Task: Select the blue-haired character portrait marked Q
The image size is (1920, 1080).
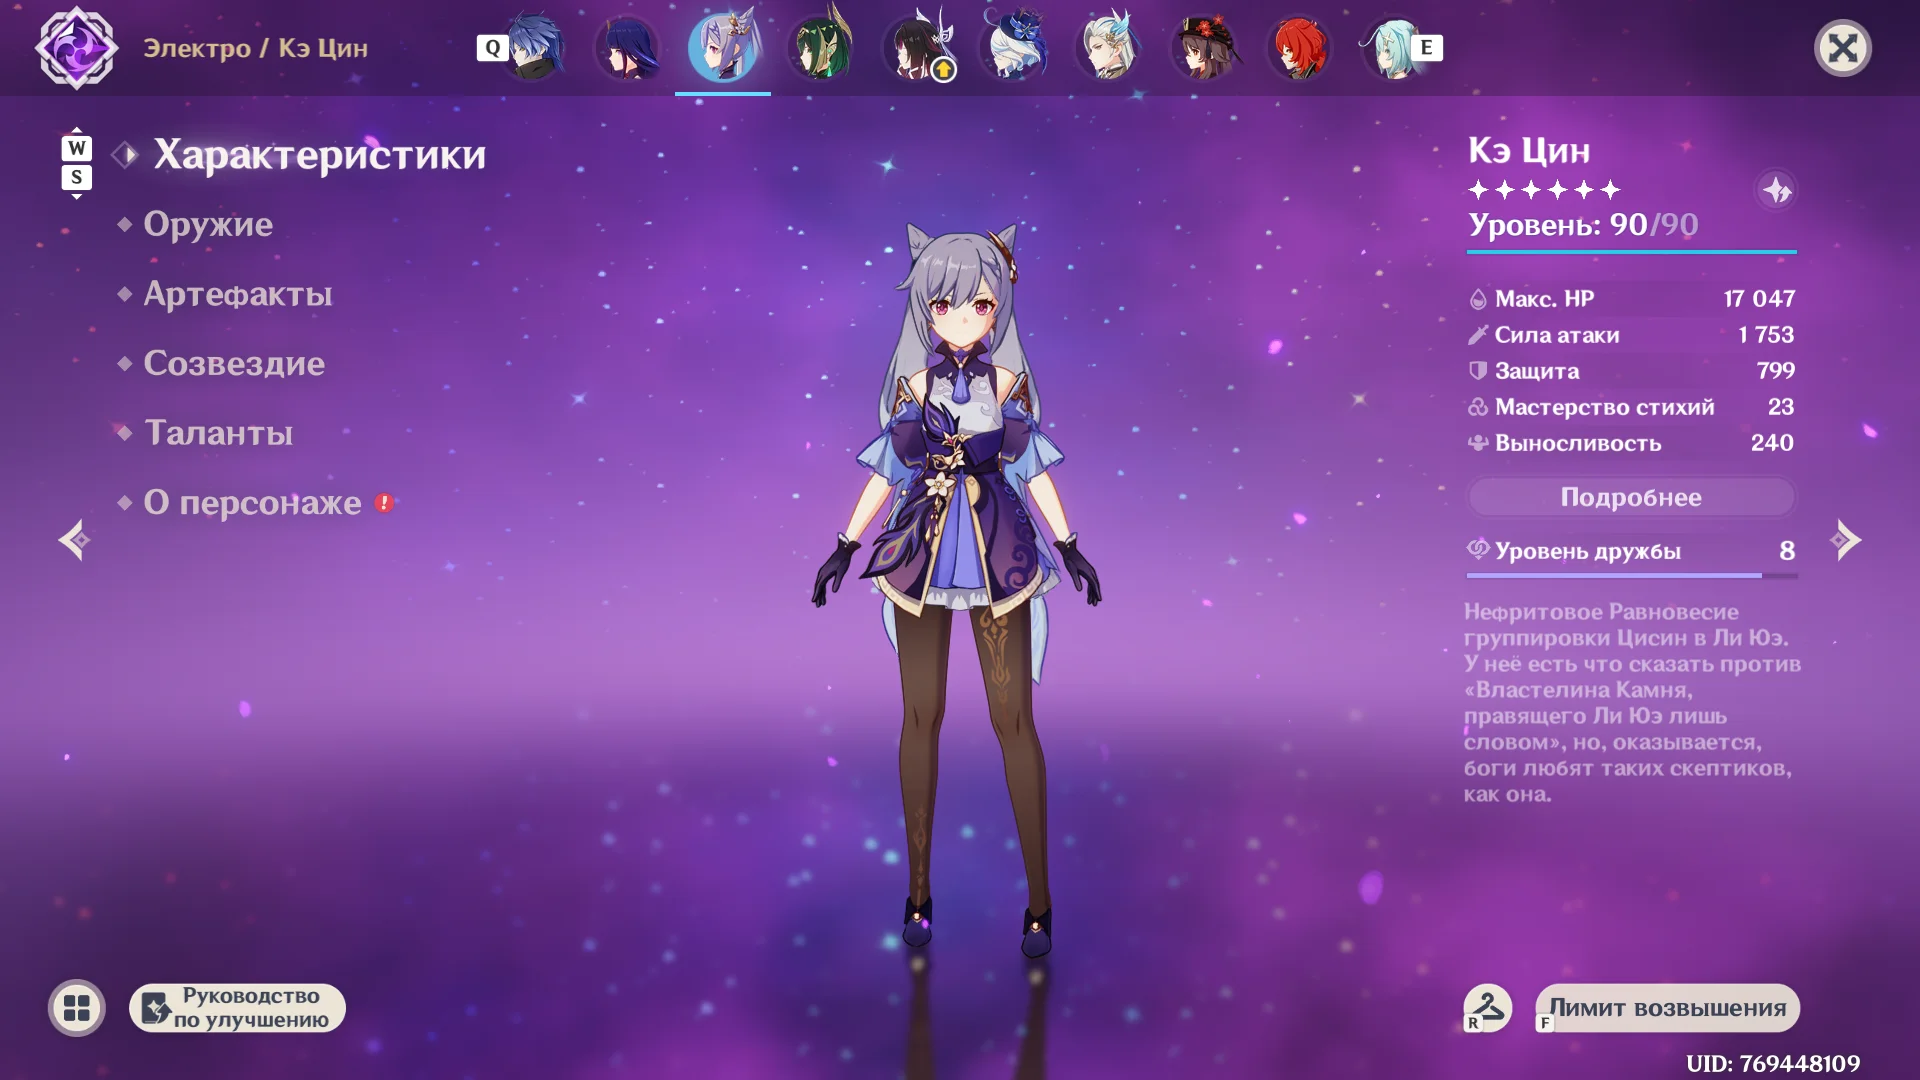Action: 533,48
